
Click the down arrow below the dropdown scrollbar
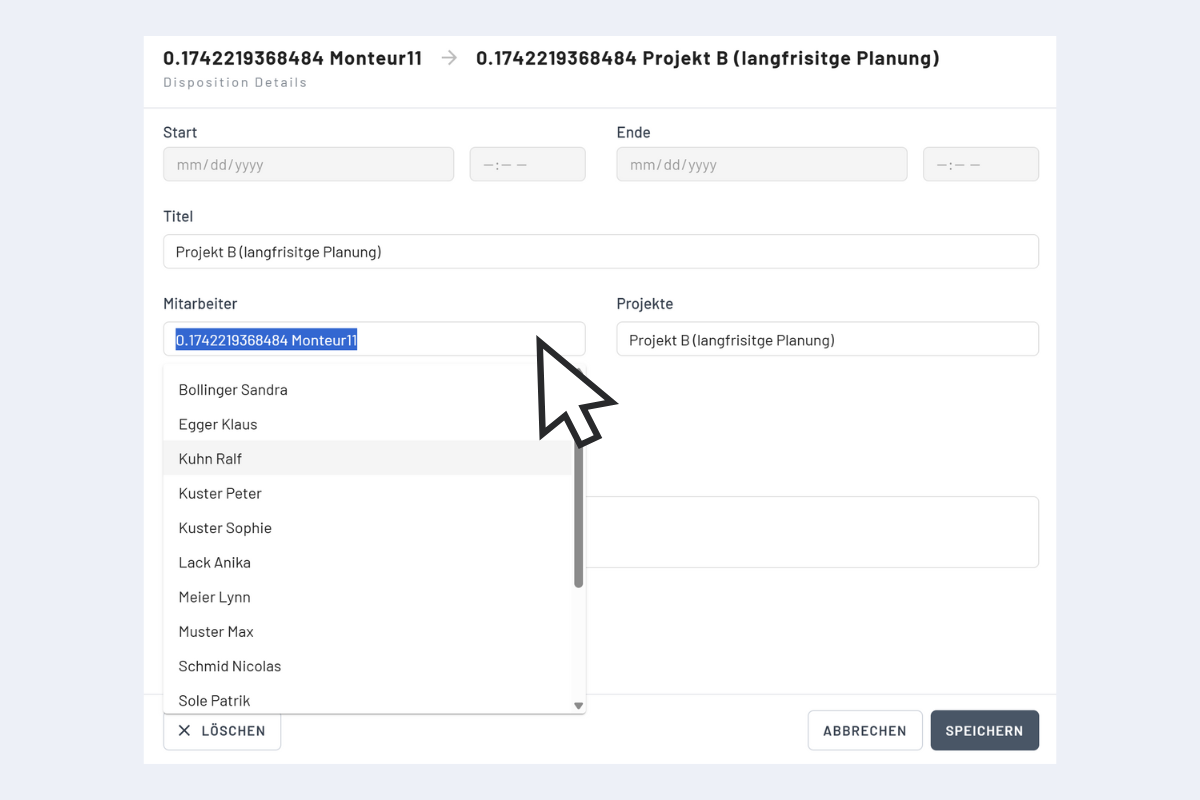578,705
